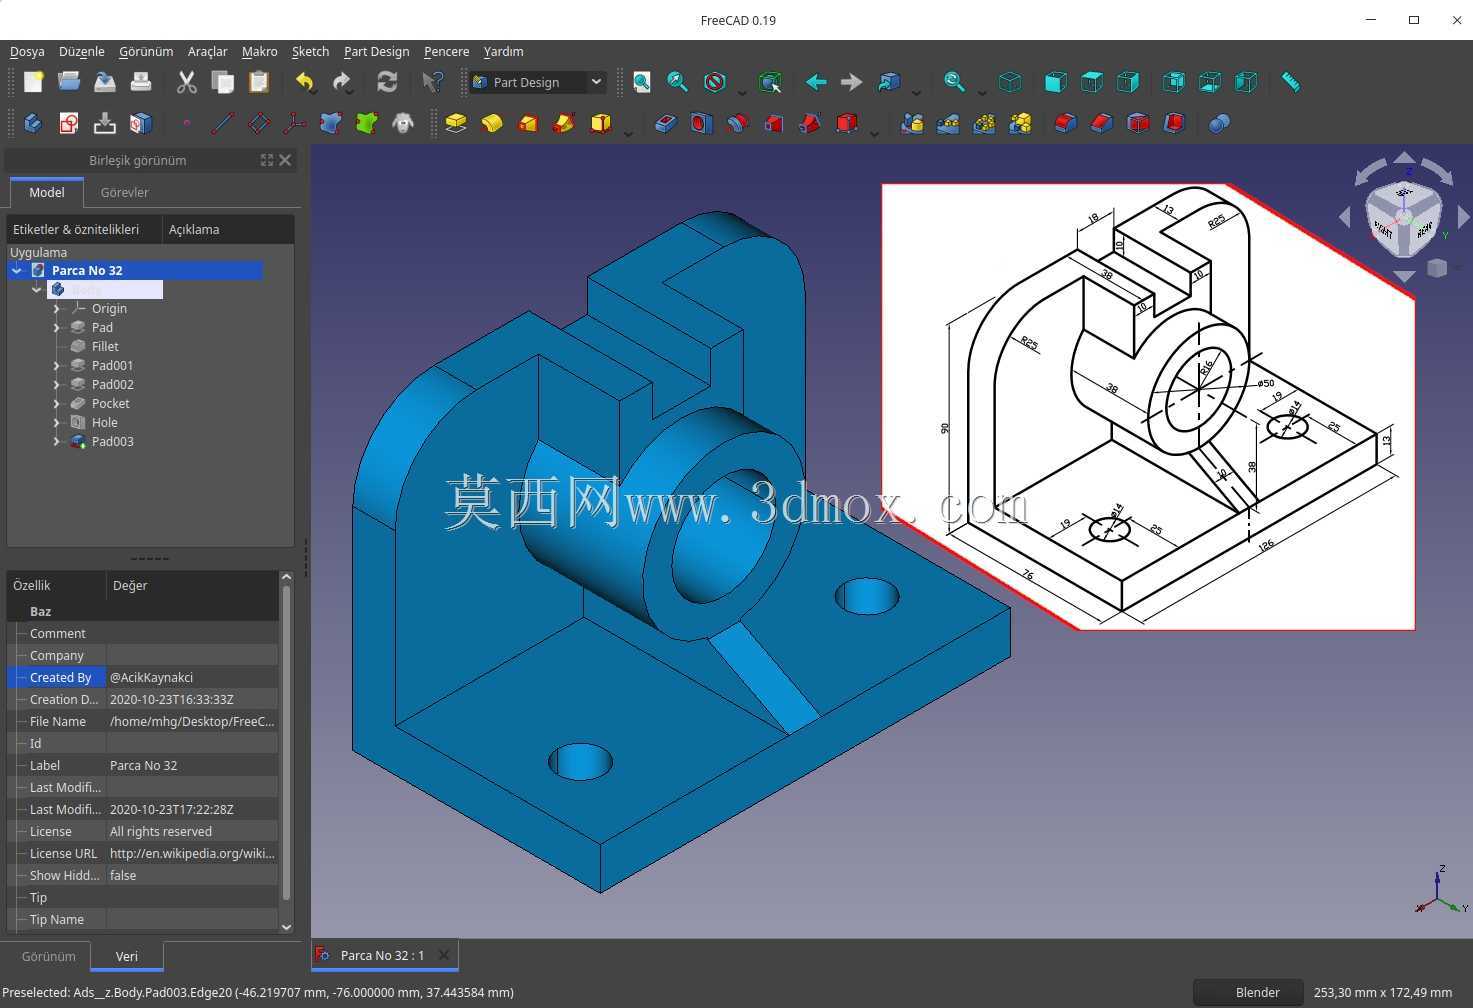This screenshot has height=1008, width=1473.
Task: Undo the last action
Action: (x=305, y=82)
